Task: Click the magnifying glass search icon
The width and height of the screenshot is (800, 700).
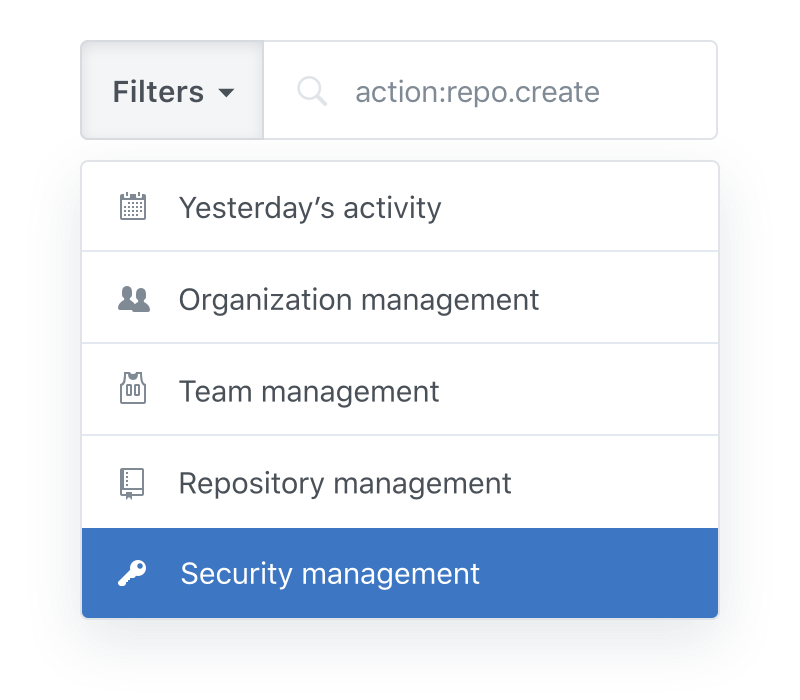Action: tap(312, 91)
